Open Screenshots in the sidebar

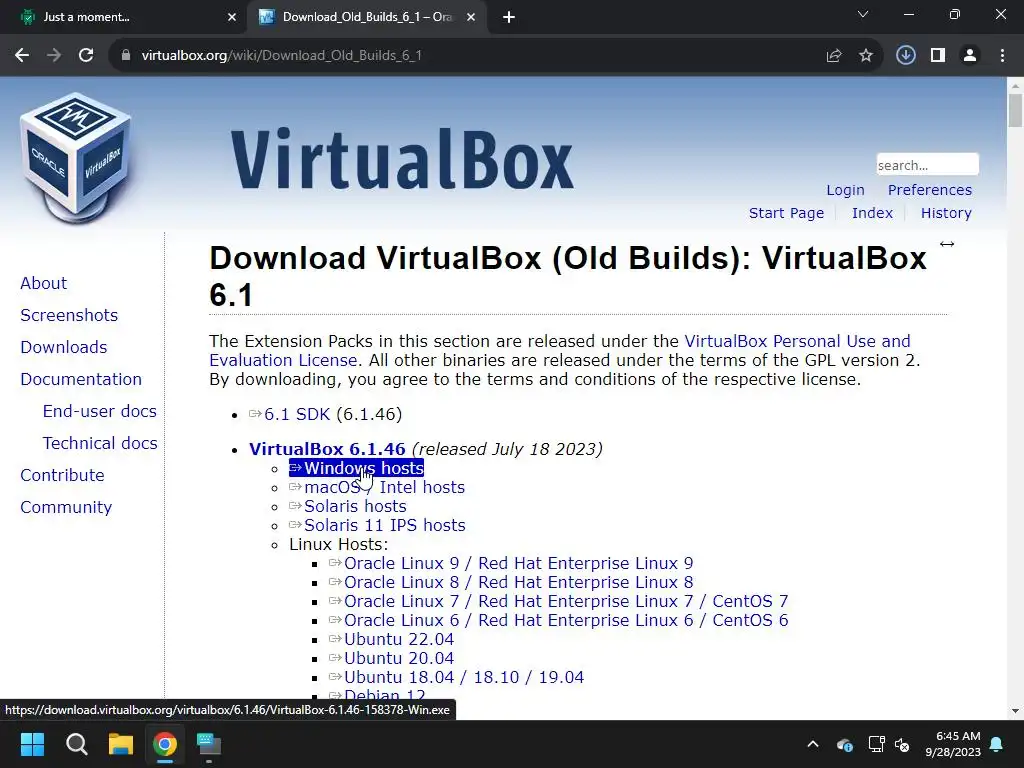tap(69, 315)
